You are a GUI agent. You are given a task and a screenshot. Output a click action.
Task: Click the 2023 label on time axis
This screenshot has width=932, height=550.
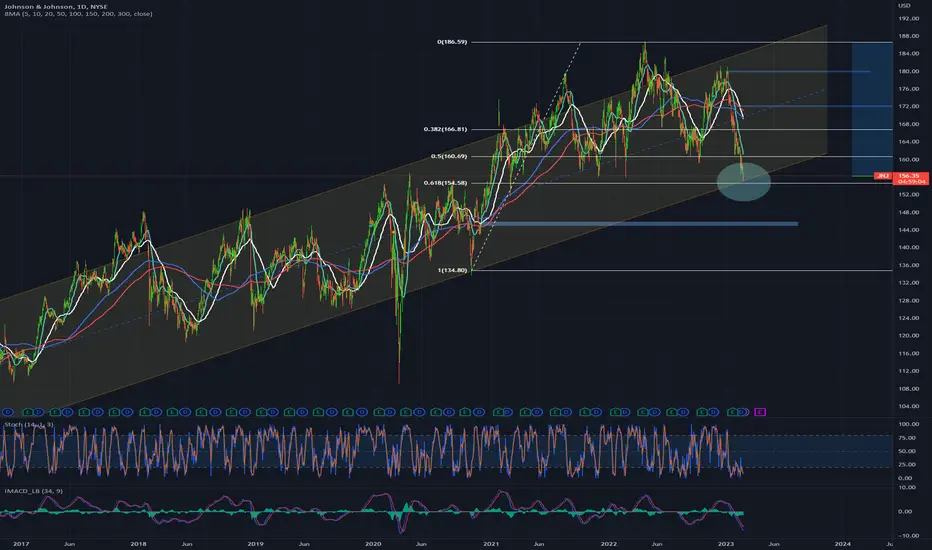pos(726,543)
